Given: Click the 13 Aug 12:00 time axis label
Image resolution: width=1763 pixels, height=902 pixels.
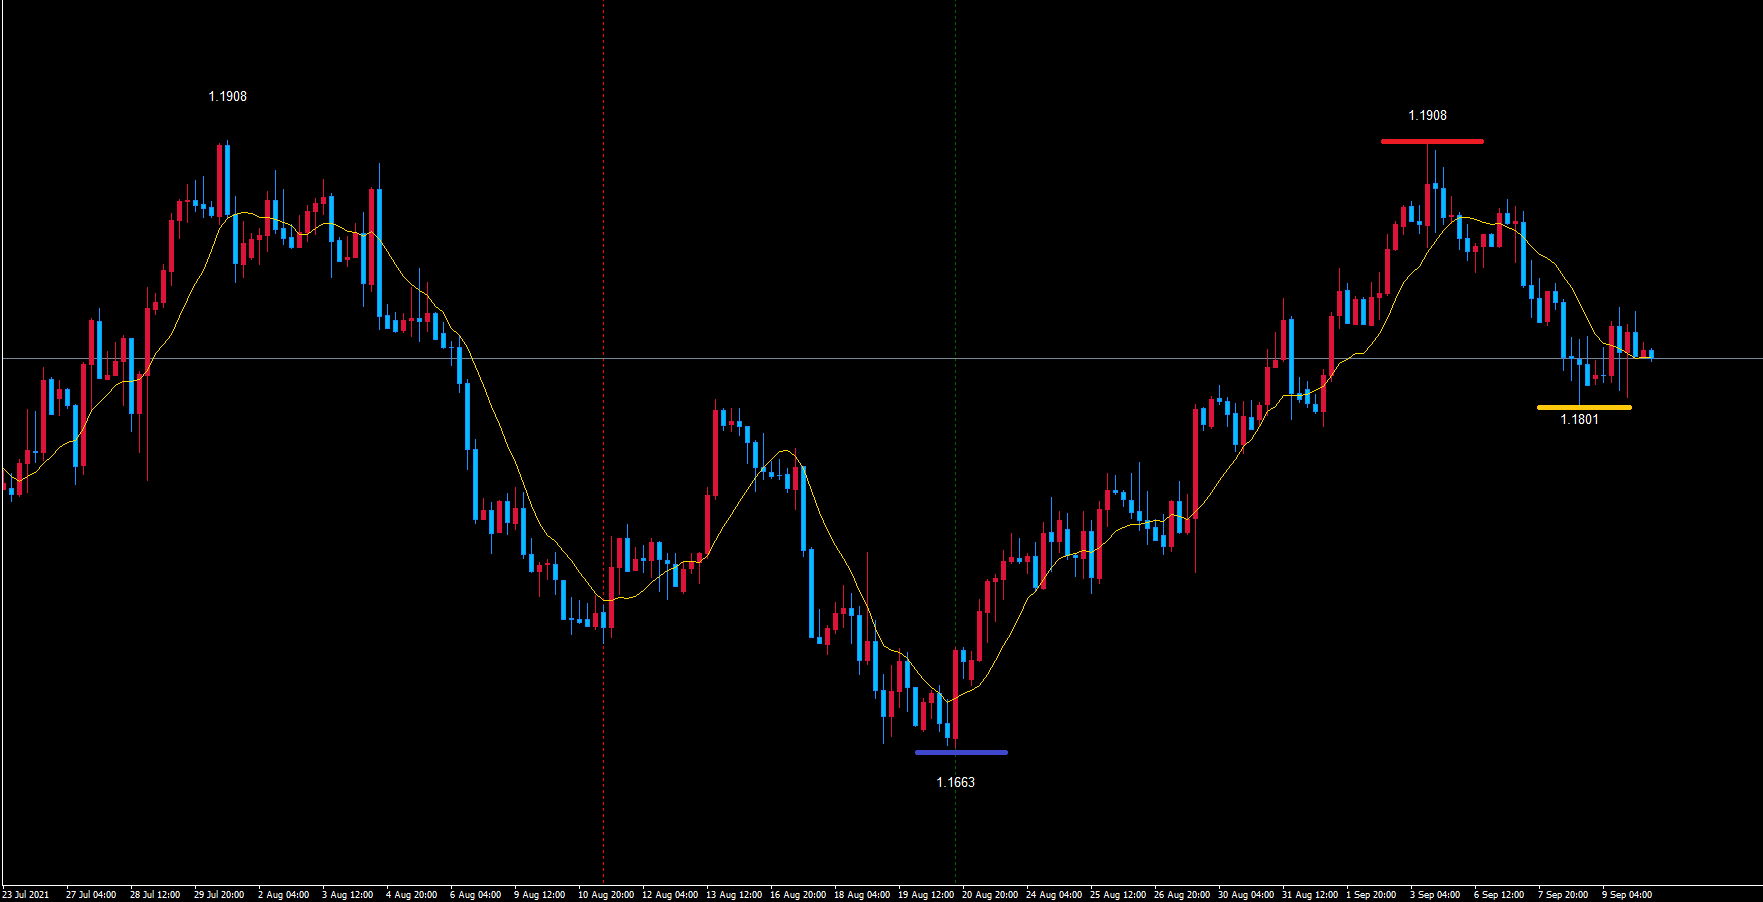Looking at the screenshot, I should 733,894.
